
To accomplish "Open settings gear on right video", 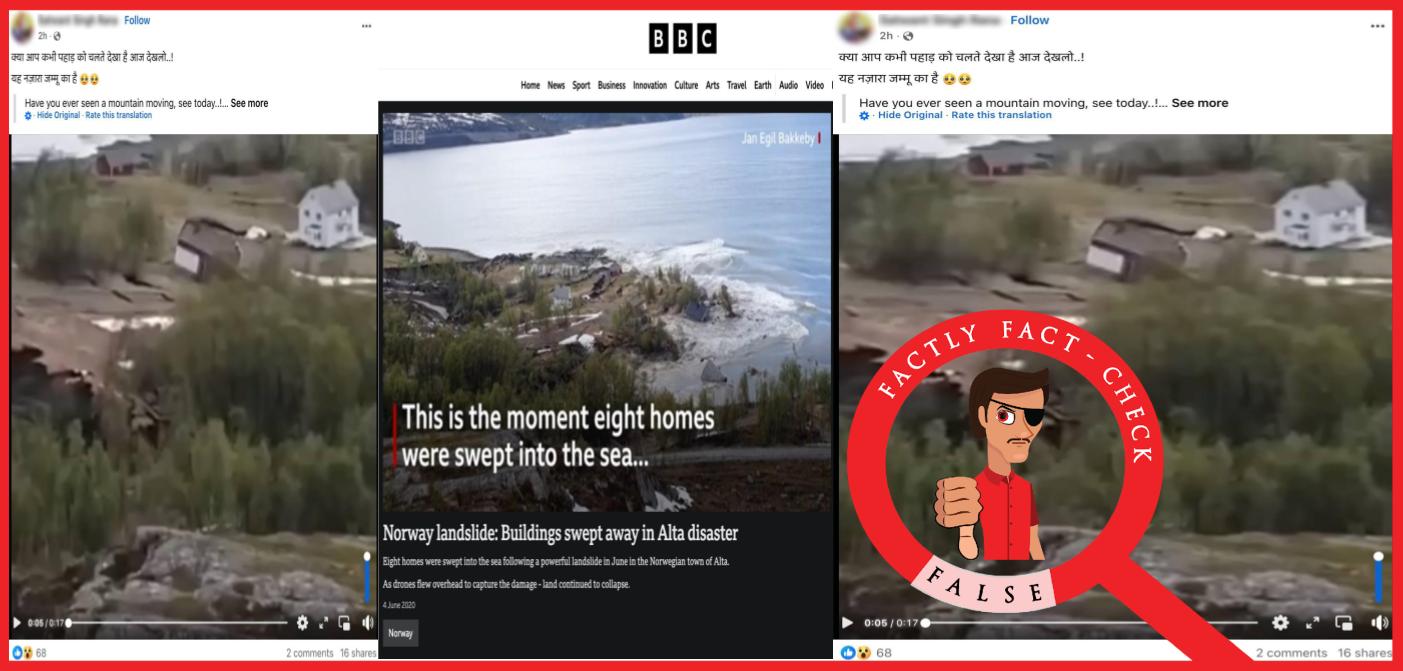I will pos(1280,623).
